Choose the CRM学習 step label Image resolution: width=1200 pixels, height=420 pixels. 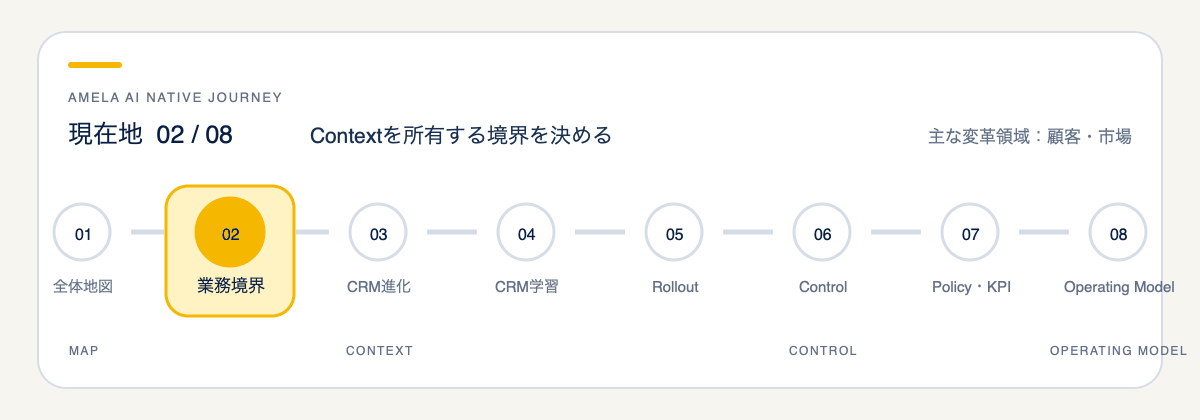click(526, 287)
